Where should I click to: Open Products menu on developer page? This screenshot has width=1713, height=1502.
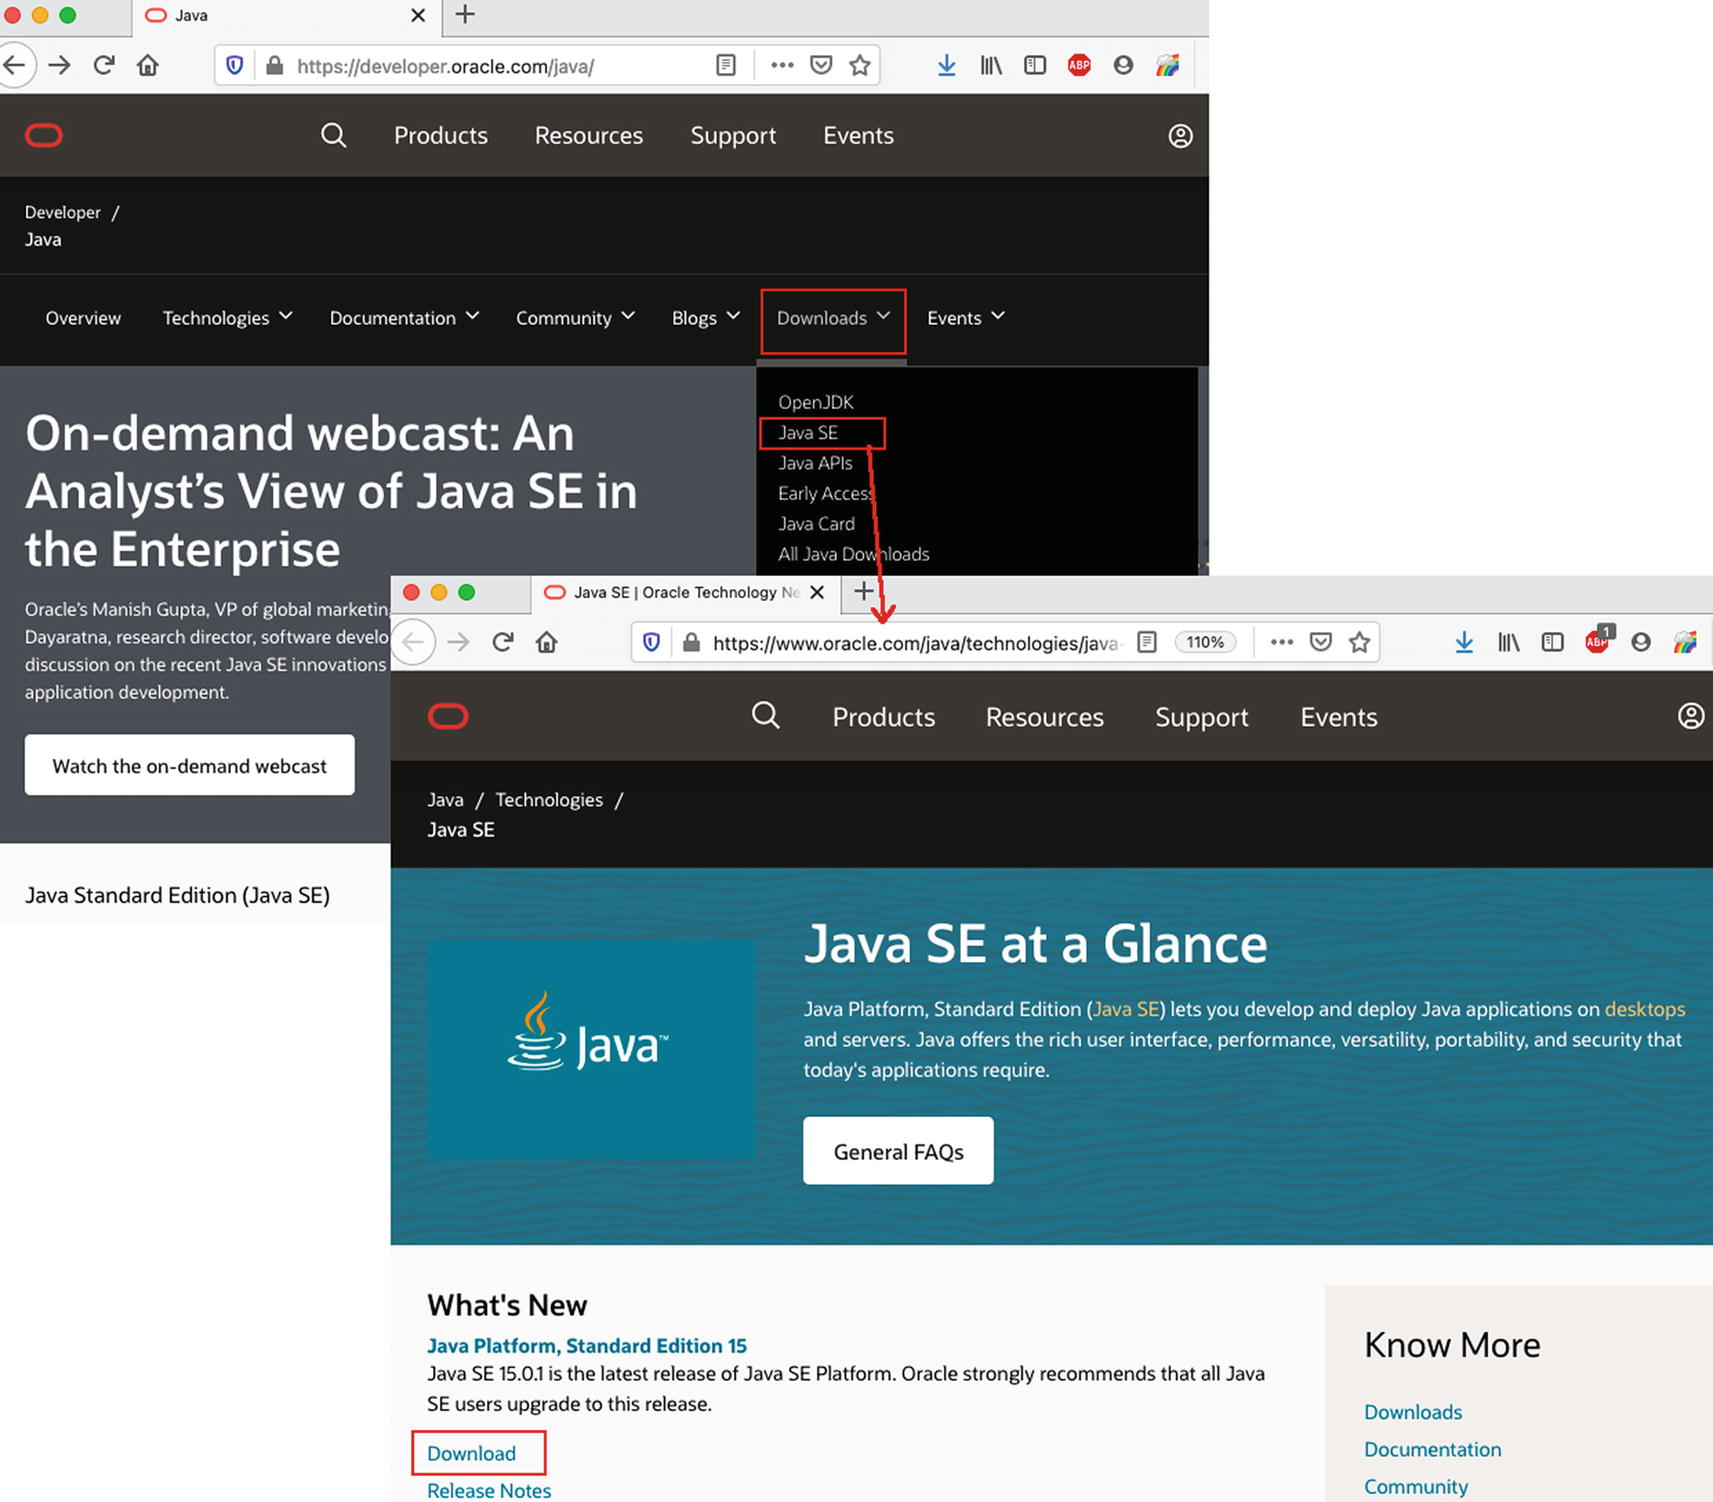click(441, 136)
